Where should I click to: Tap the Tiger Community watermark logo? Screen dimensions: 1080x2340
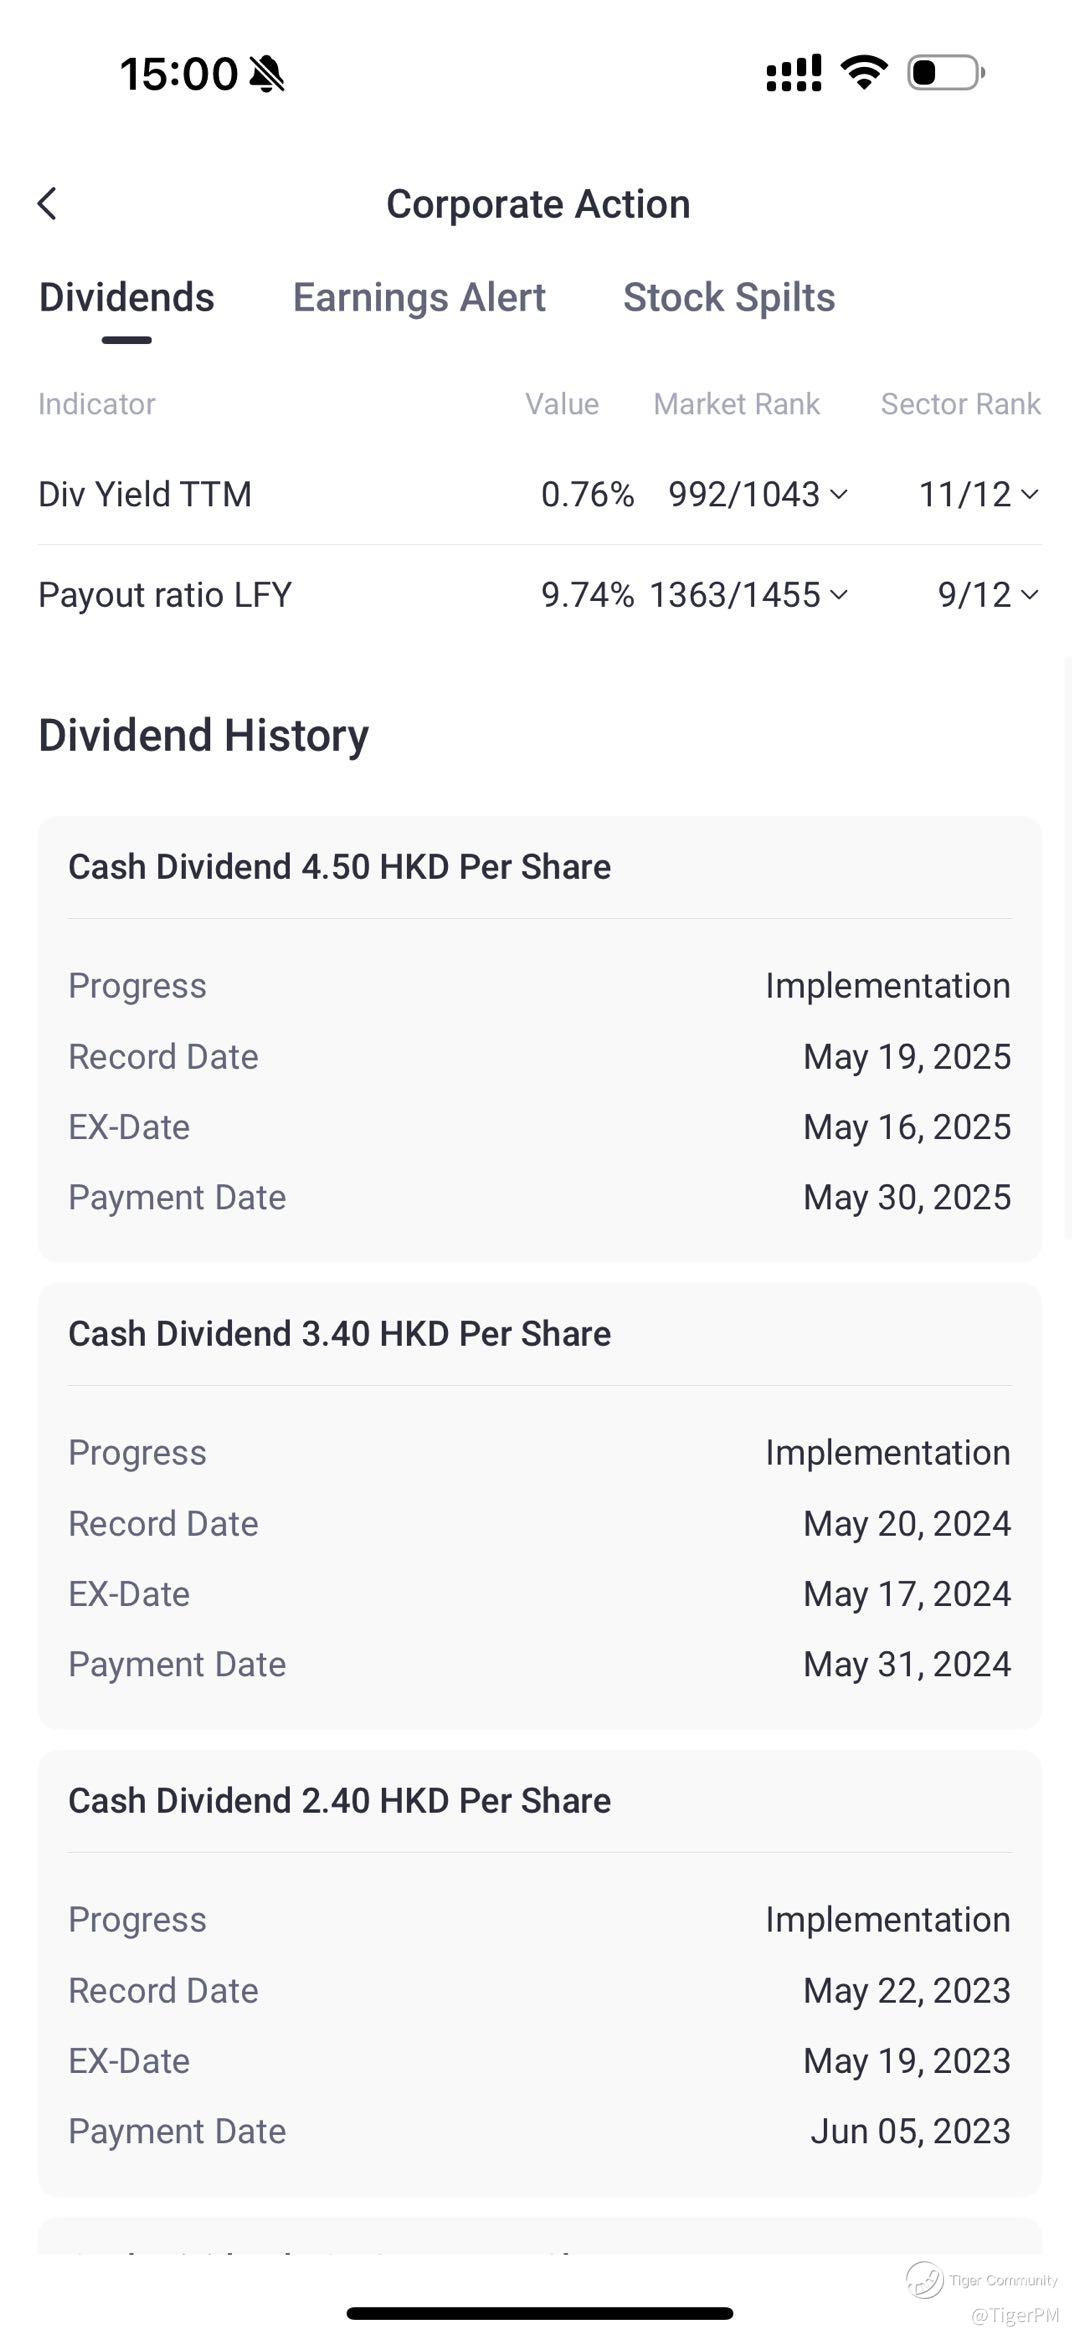(925, 2279)
